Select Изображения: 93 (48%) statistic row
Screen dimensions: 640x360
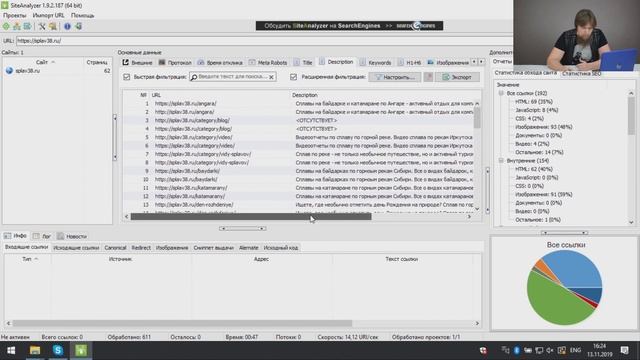click(x=543, y=127)
